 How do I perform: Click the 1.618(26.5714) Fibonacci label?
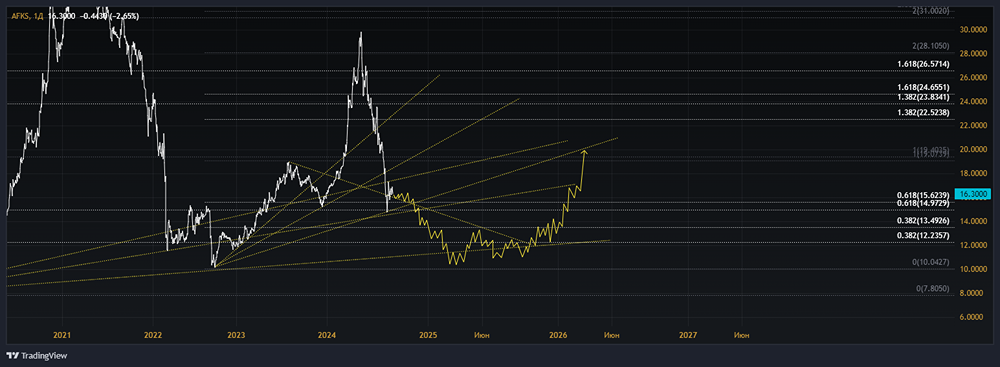923,64
